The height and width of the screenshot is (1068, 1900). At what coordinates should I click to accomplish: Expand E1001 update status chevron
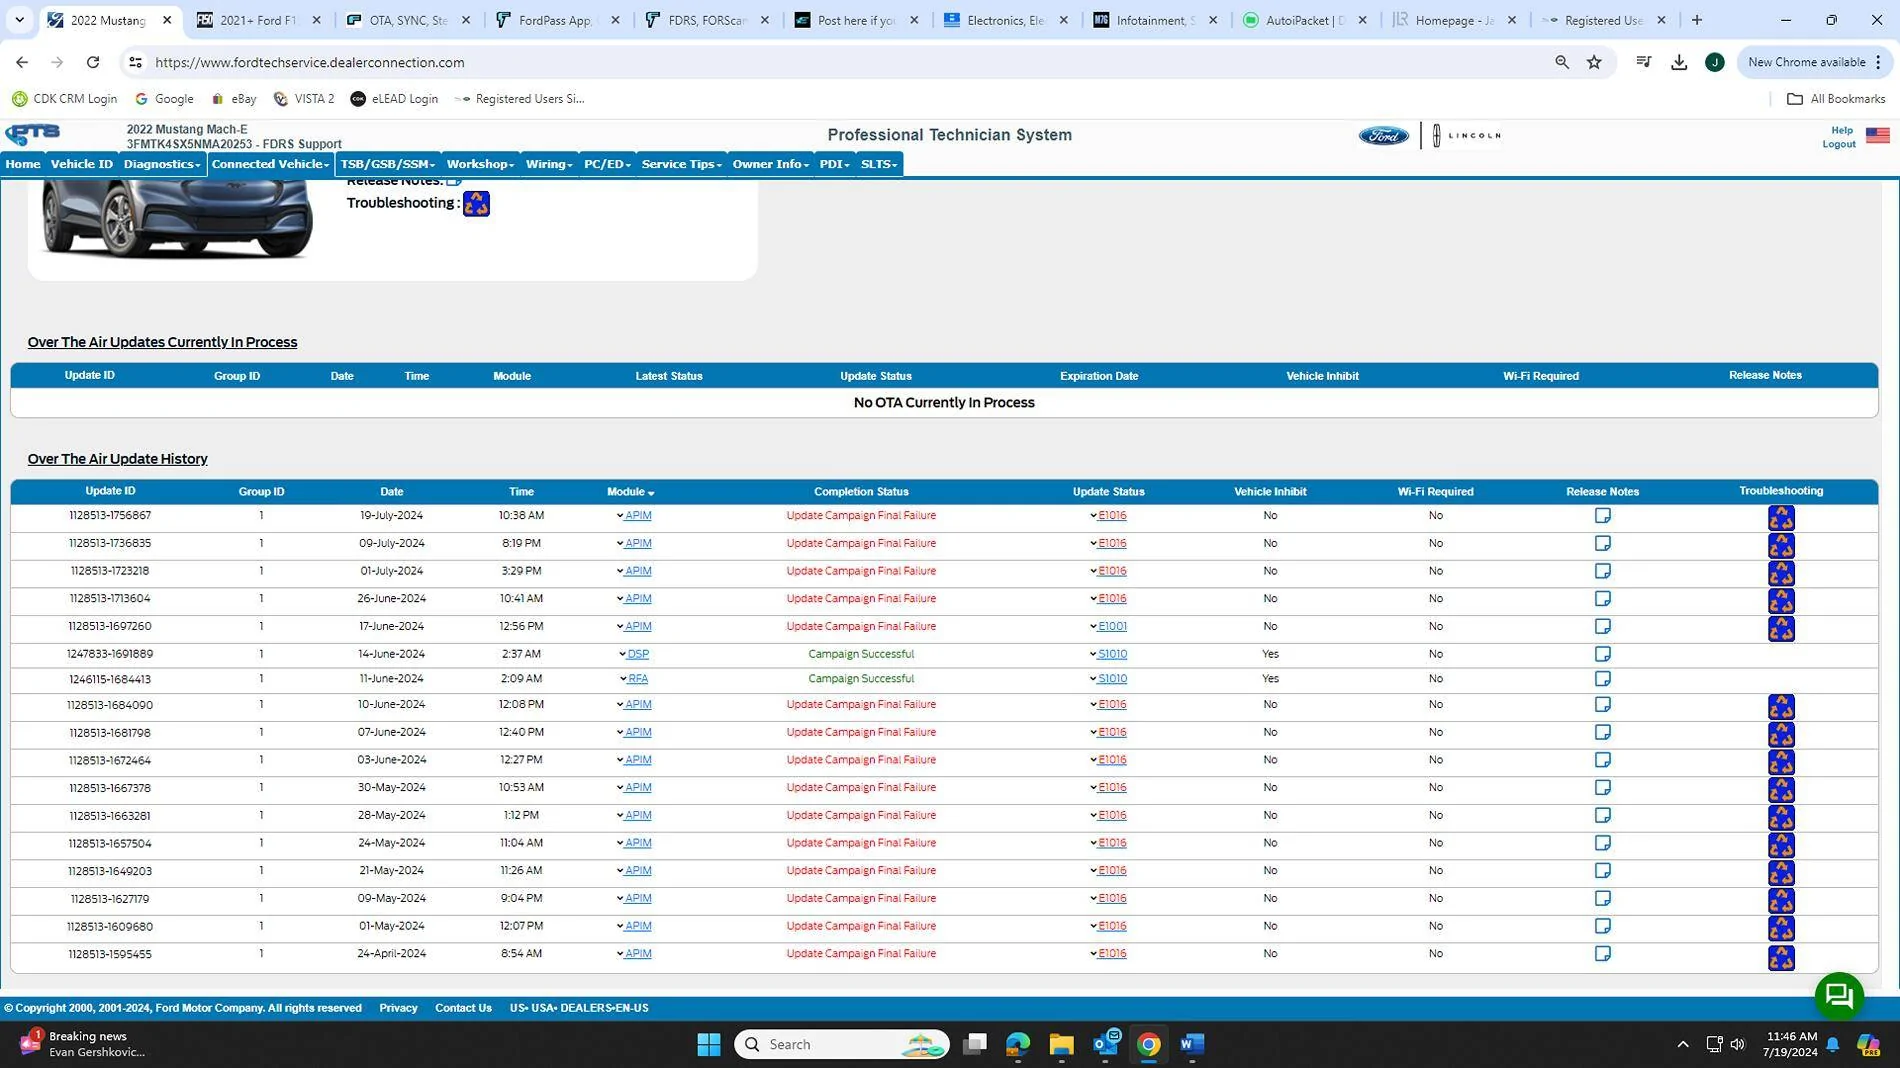pos(1093,627)
